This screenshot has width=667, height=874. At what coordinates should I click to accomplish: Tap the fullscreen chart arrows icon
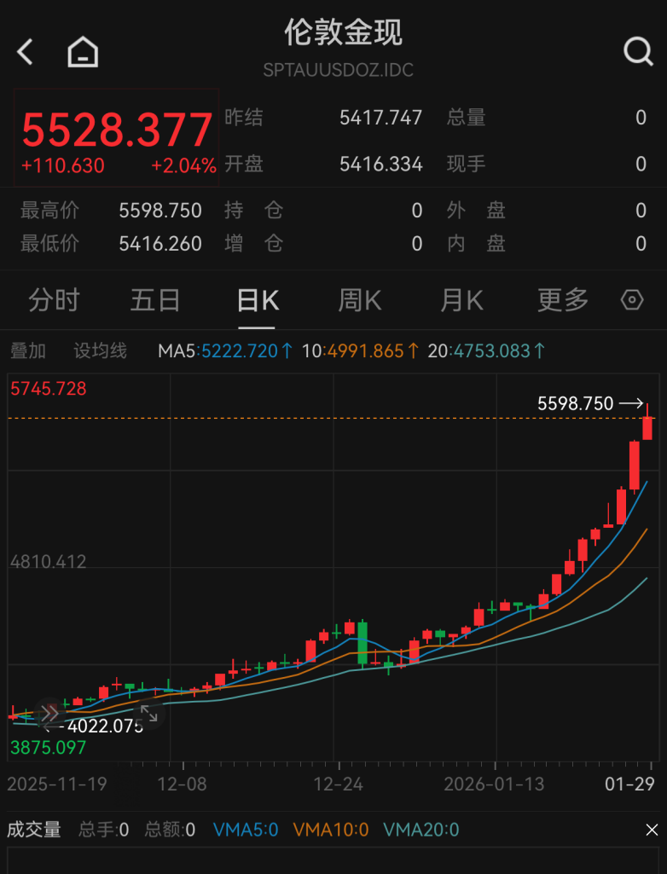tap(148, 714)
